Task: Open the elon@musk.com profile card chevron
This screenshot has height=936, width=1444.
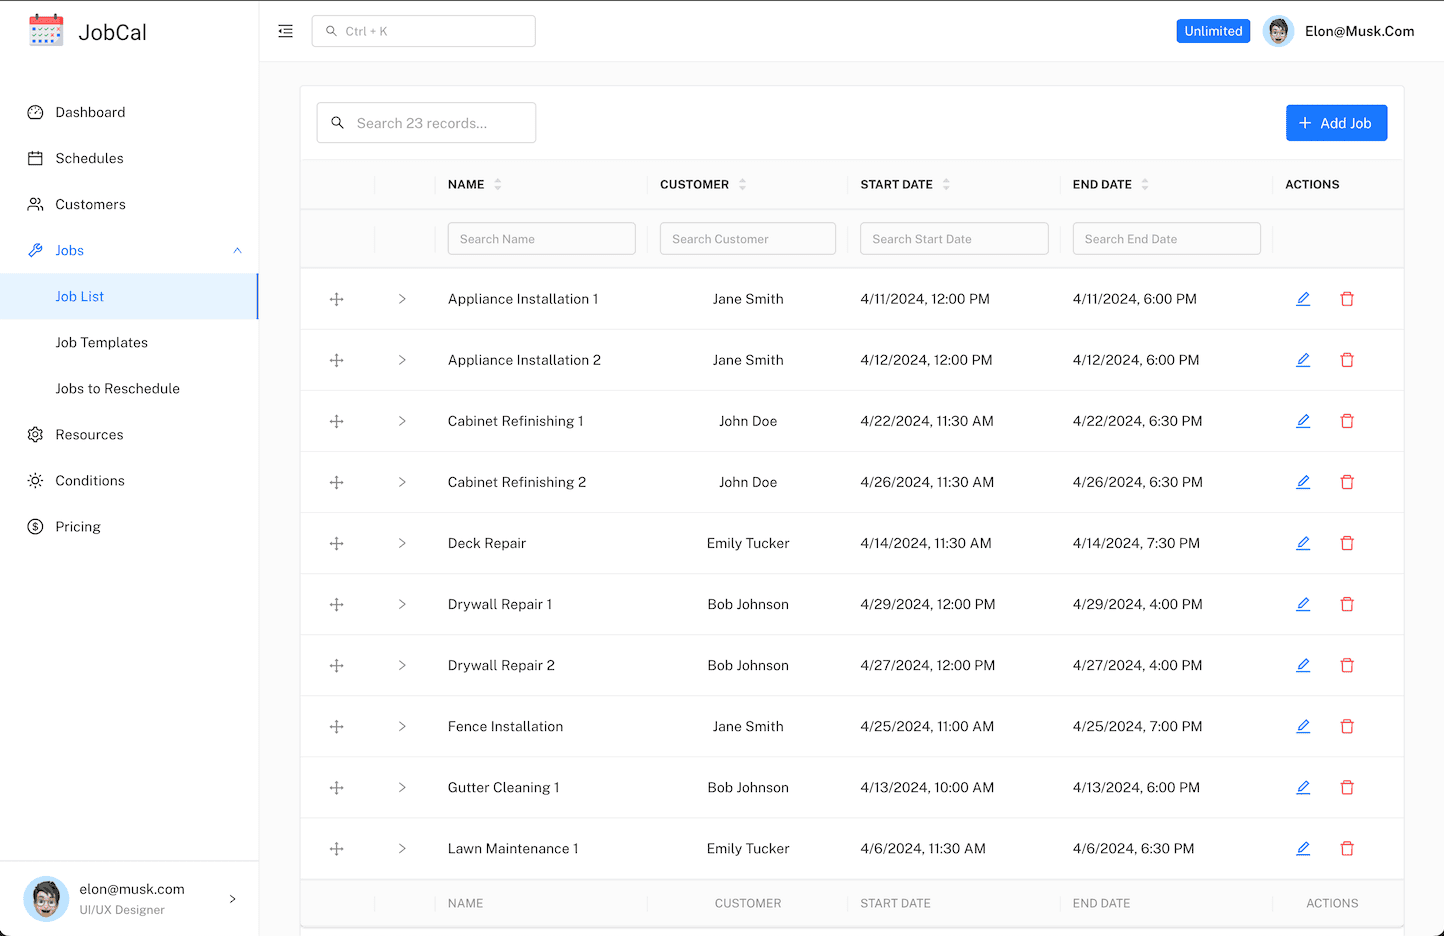Action: coord(233,899)
